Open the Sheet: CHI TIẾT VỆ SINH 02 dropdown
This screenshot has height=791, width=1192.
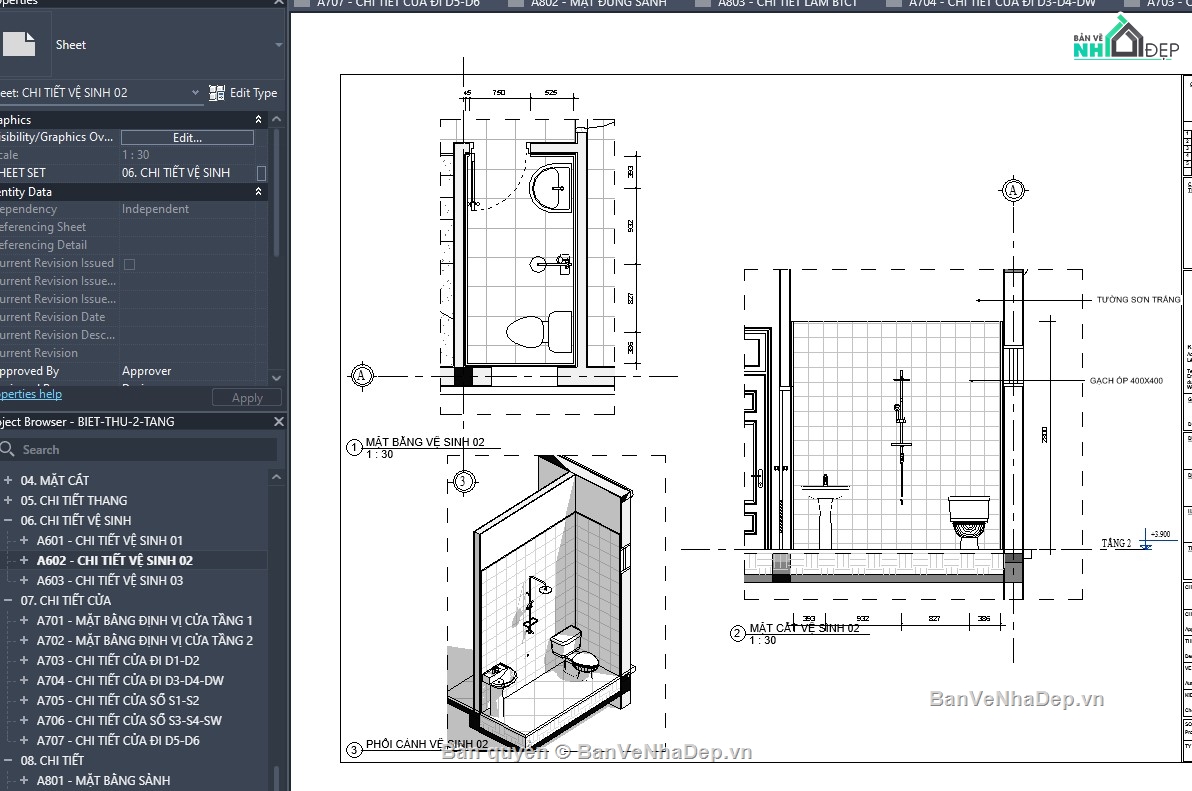click(195, 93)
